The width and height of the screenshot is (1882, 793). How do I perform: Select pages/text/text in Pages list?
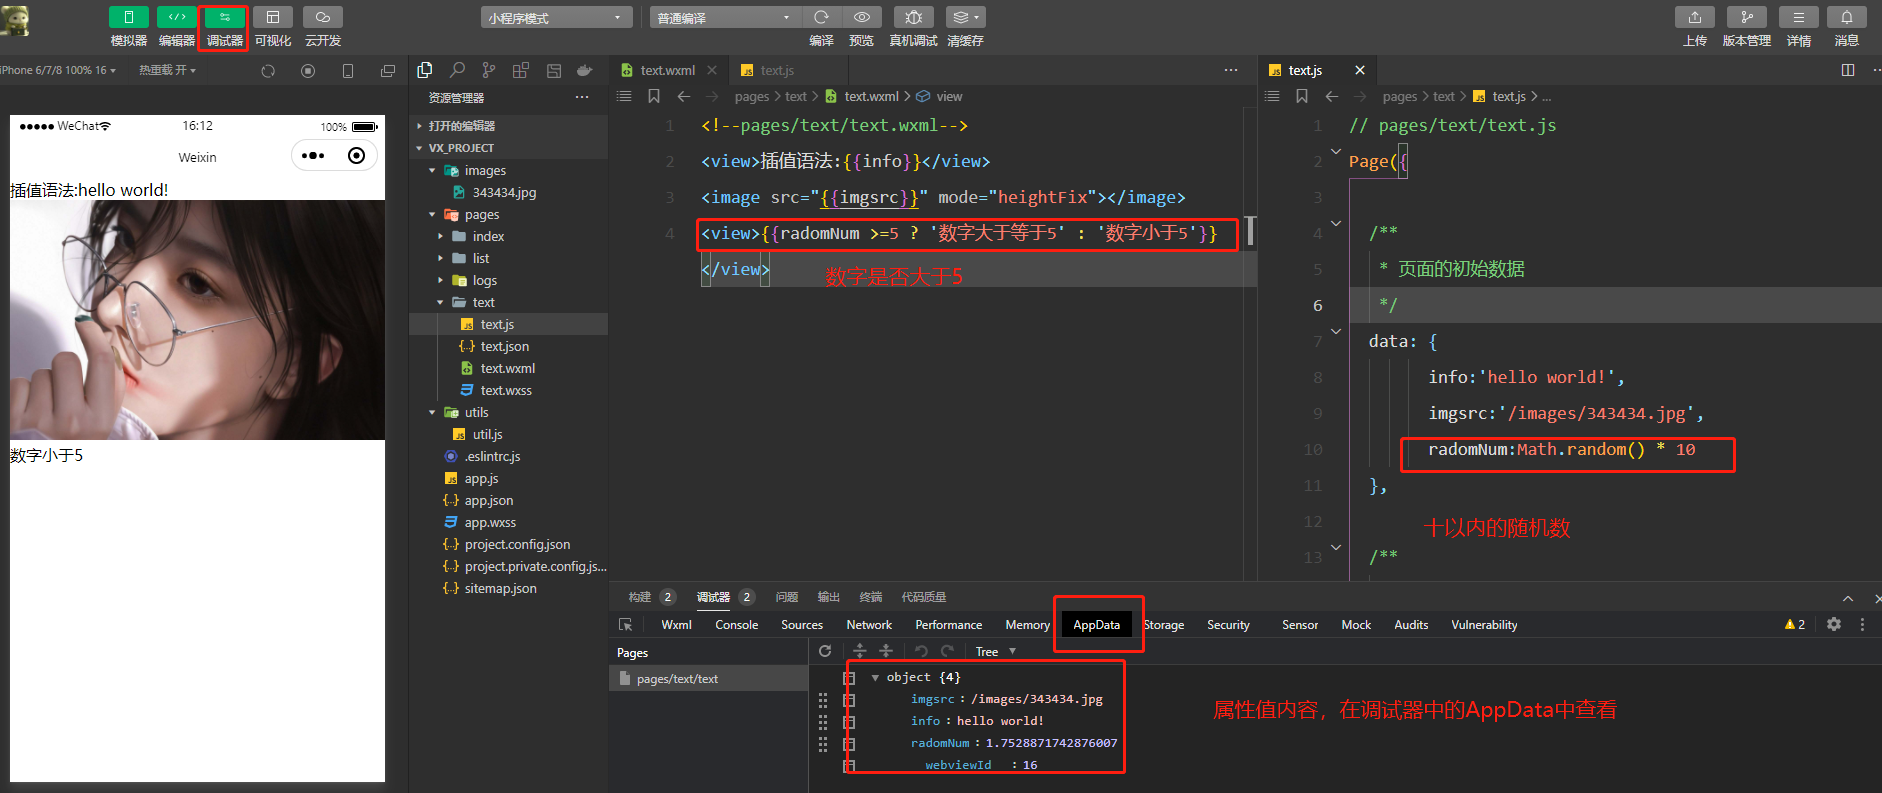pyautogui.click(x=677, y=679)
